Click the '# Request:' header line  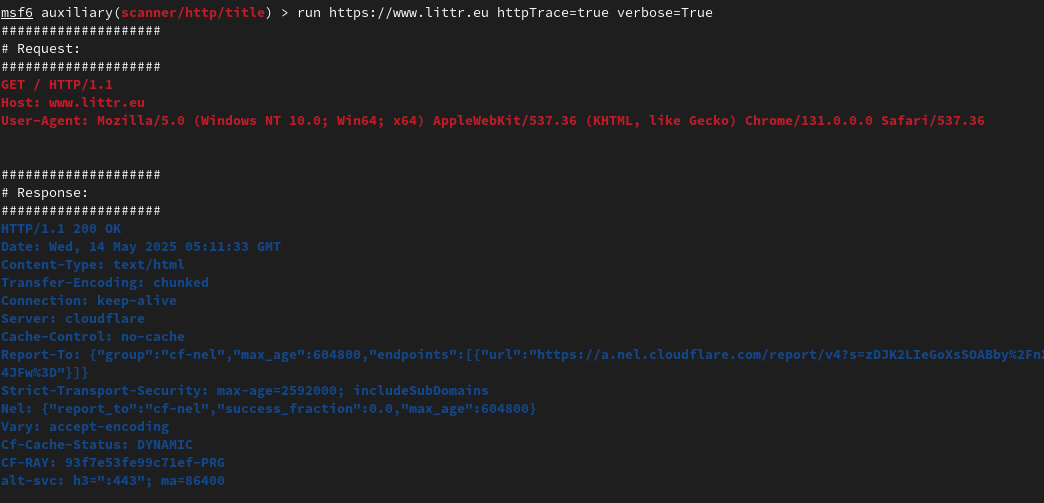point(41,49)
